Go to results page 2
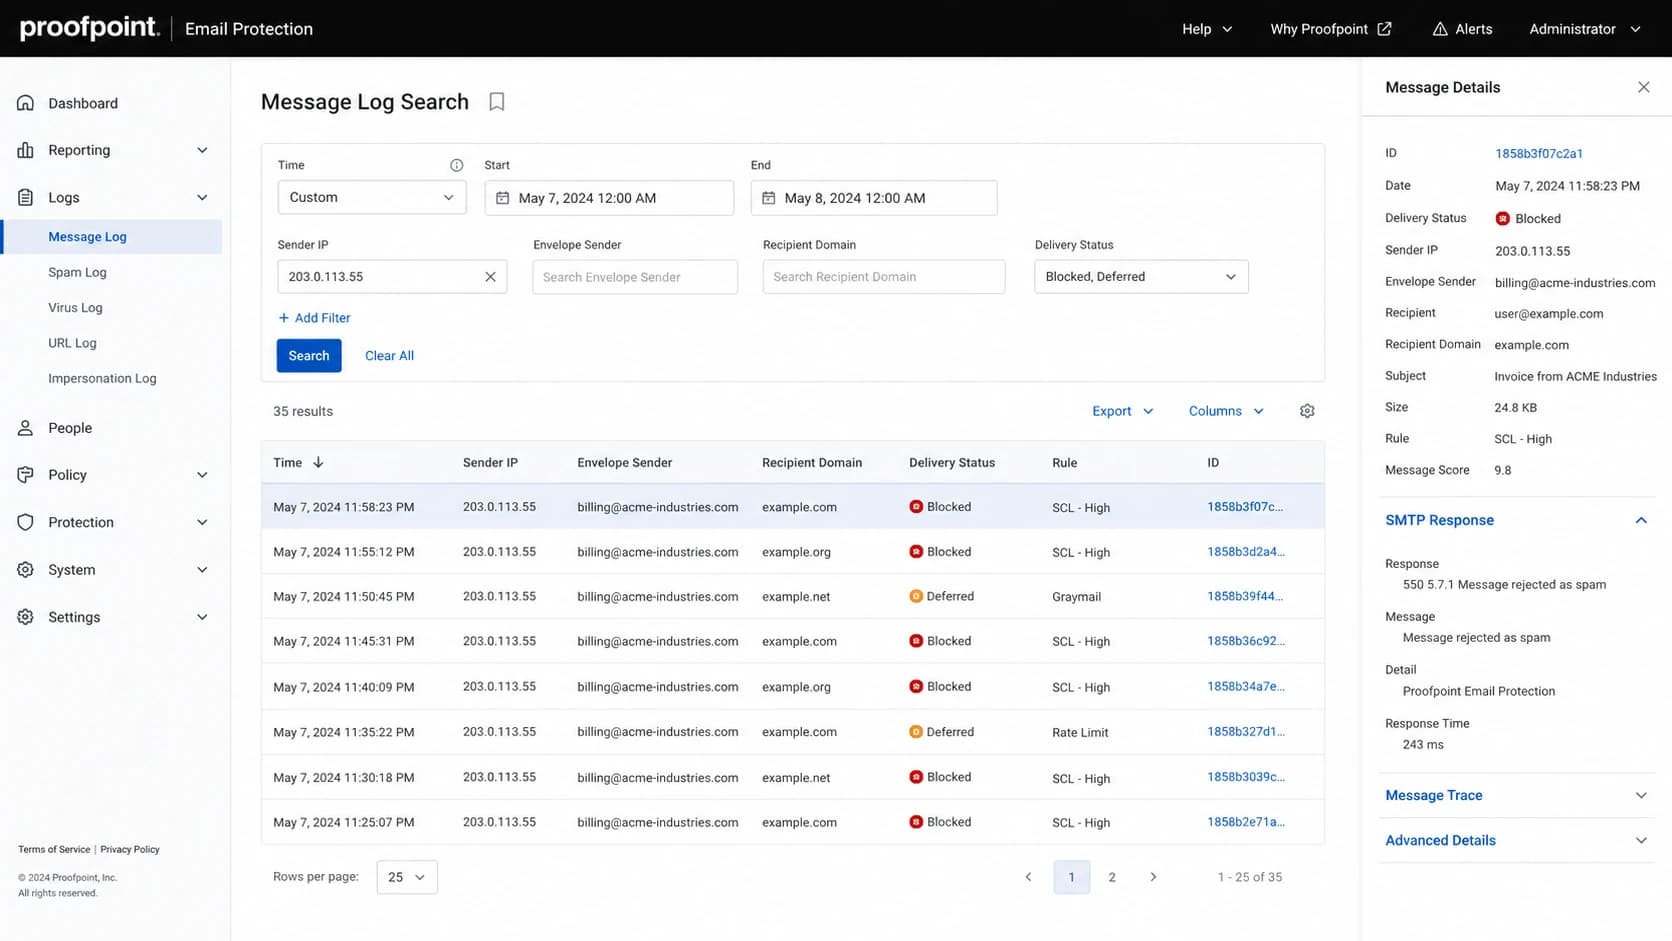The image size is (1672, 941). 1112,877
